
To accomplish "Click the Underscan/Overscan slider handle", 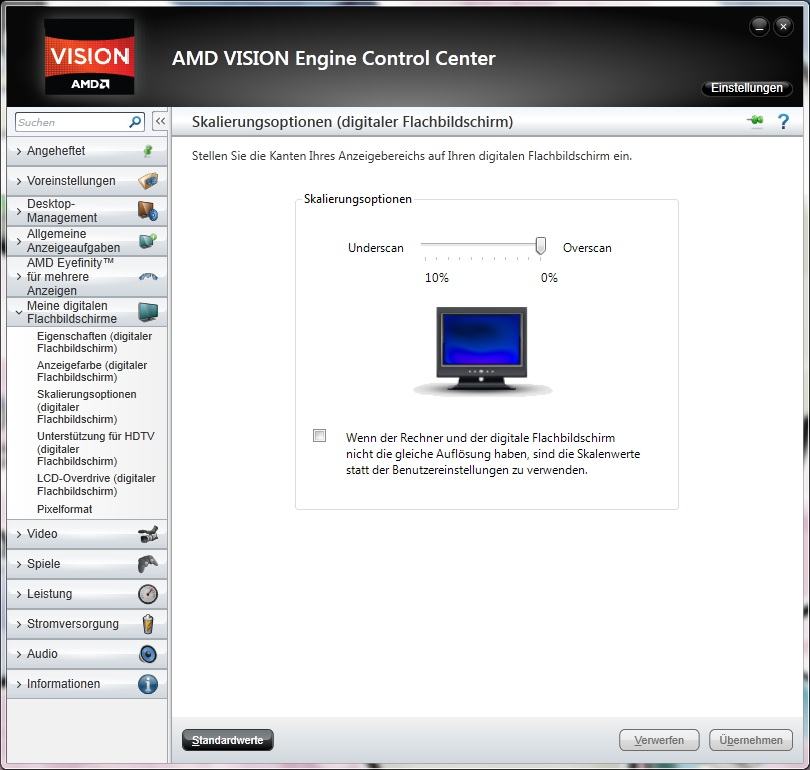I will [x=540, y=246].
